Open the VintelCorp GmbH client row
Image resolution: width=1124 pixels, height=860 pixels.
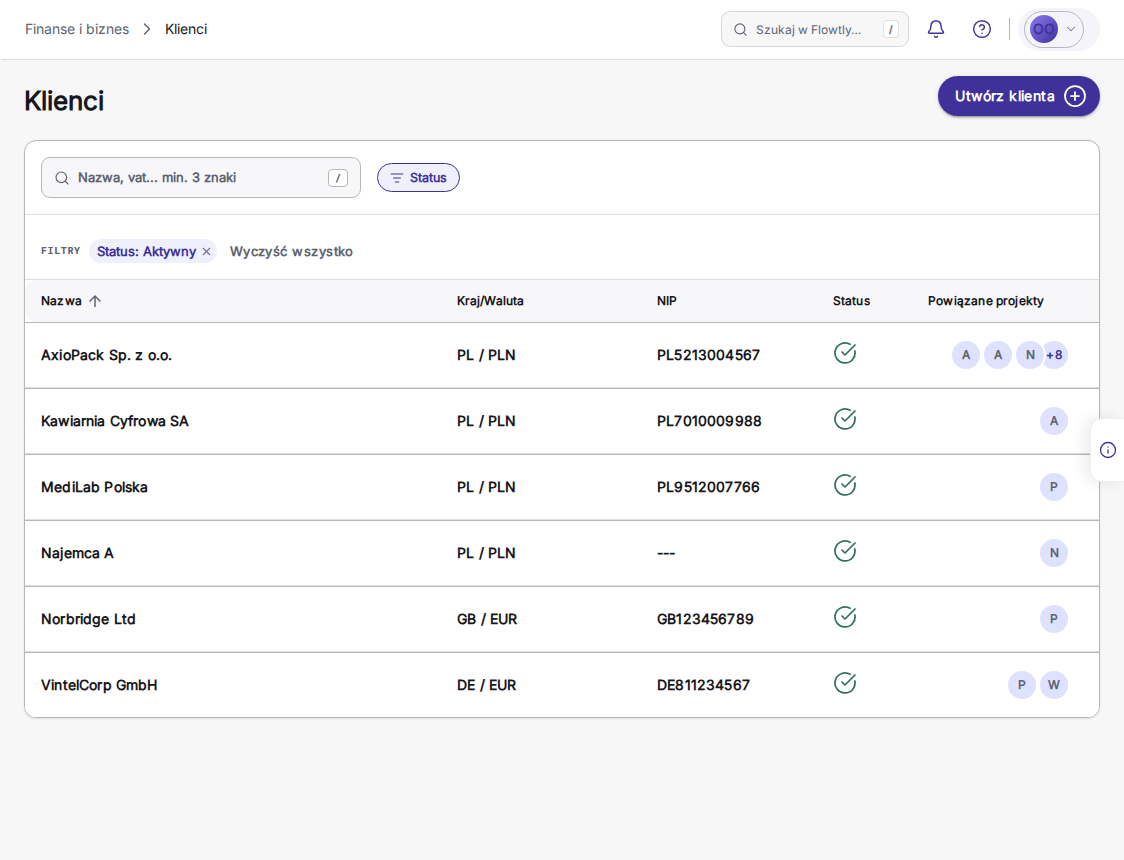[x=562, y=685]
